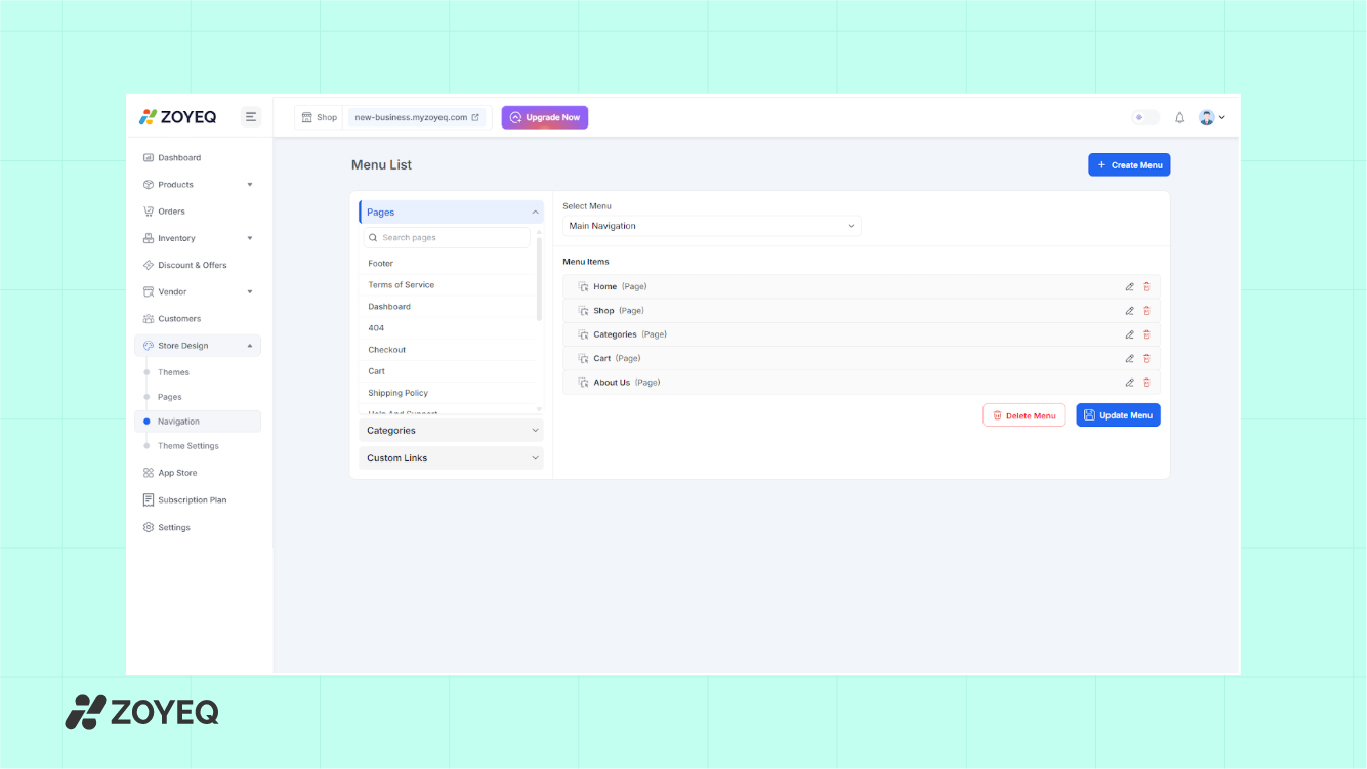Screen dimensions: 1367x769
Task: Click the edit pencil for Home item
Action: point(1129,287)
